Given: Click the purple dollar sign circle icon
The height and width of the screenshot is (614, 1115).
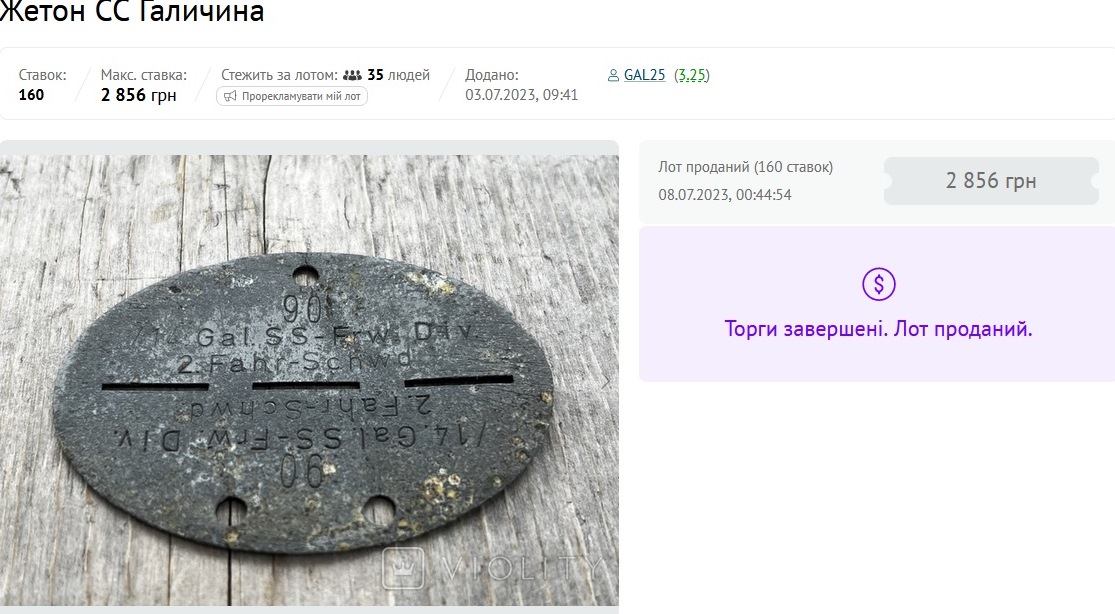Looking at the screenshot, I should coord(879,285).
